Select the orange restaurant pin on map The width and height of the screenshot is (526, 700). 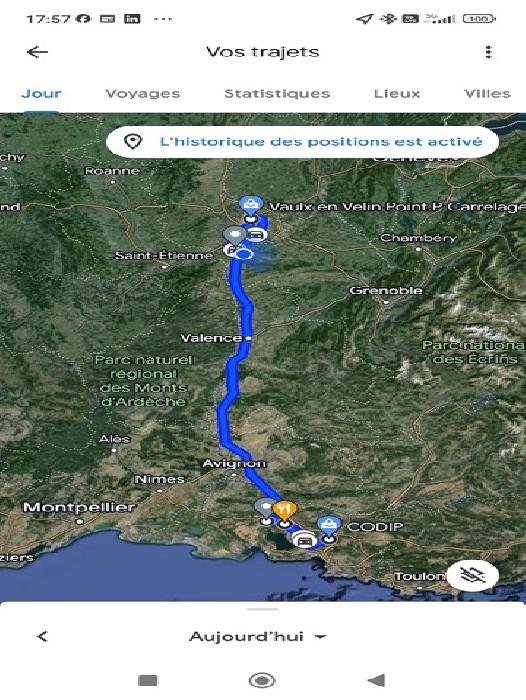[x=285, y=511]
